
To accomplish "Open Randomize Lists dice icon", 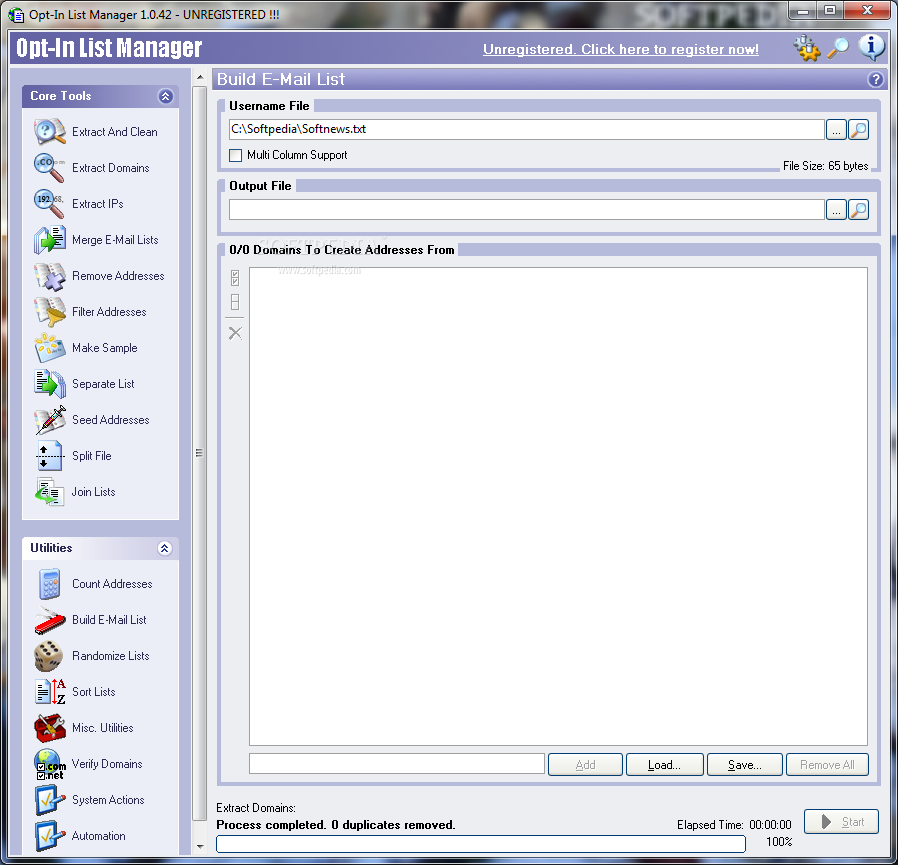I will [x=49, y=656].
